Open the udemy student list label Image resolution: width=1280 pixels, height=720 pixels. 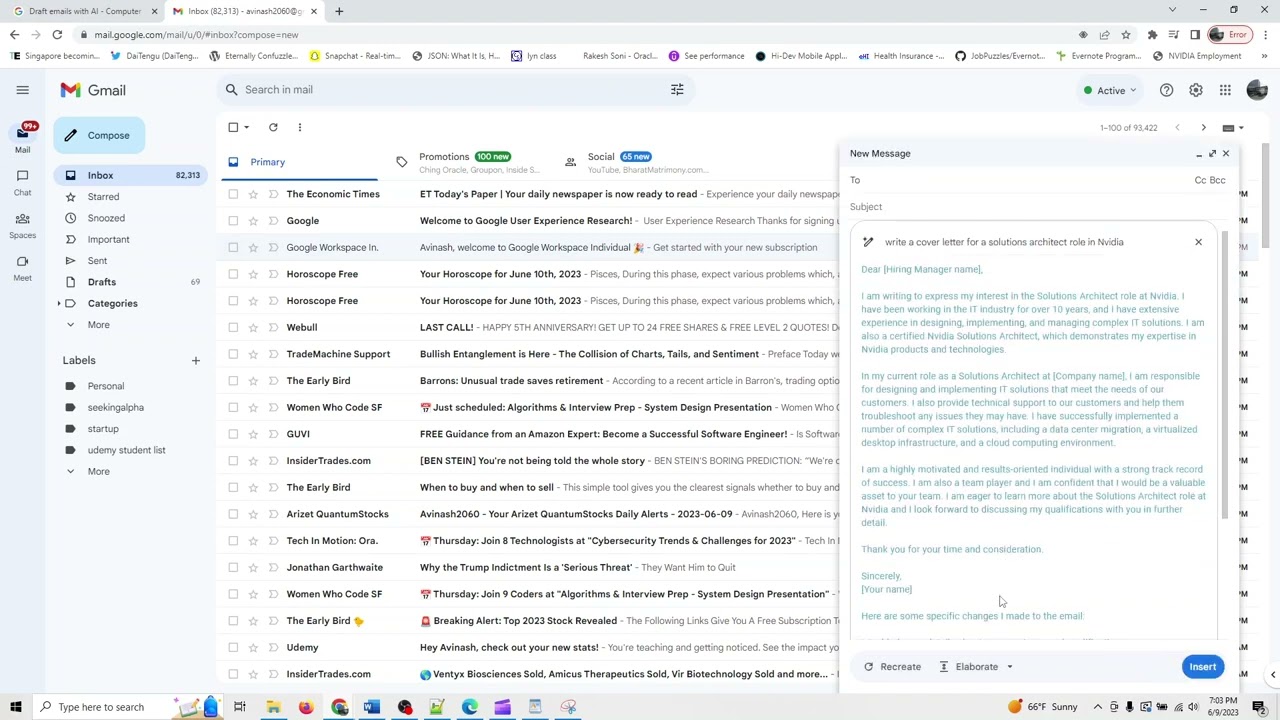click(x=127, y=450)
